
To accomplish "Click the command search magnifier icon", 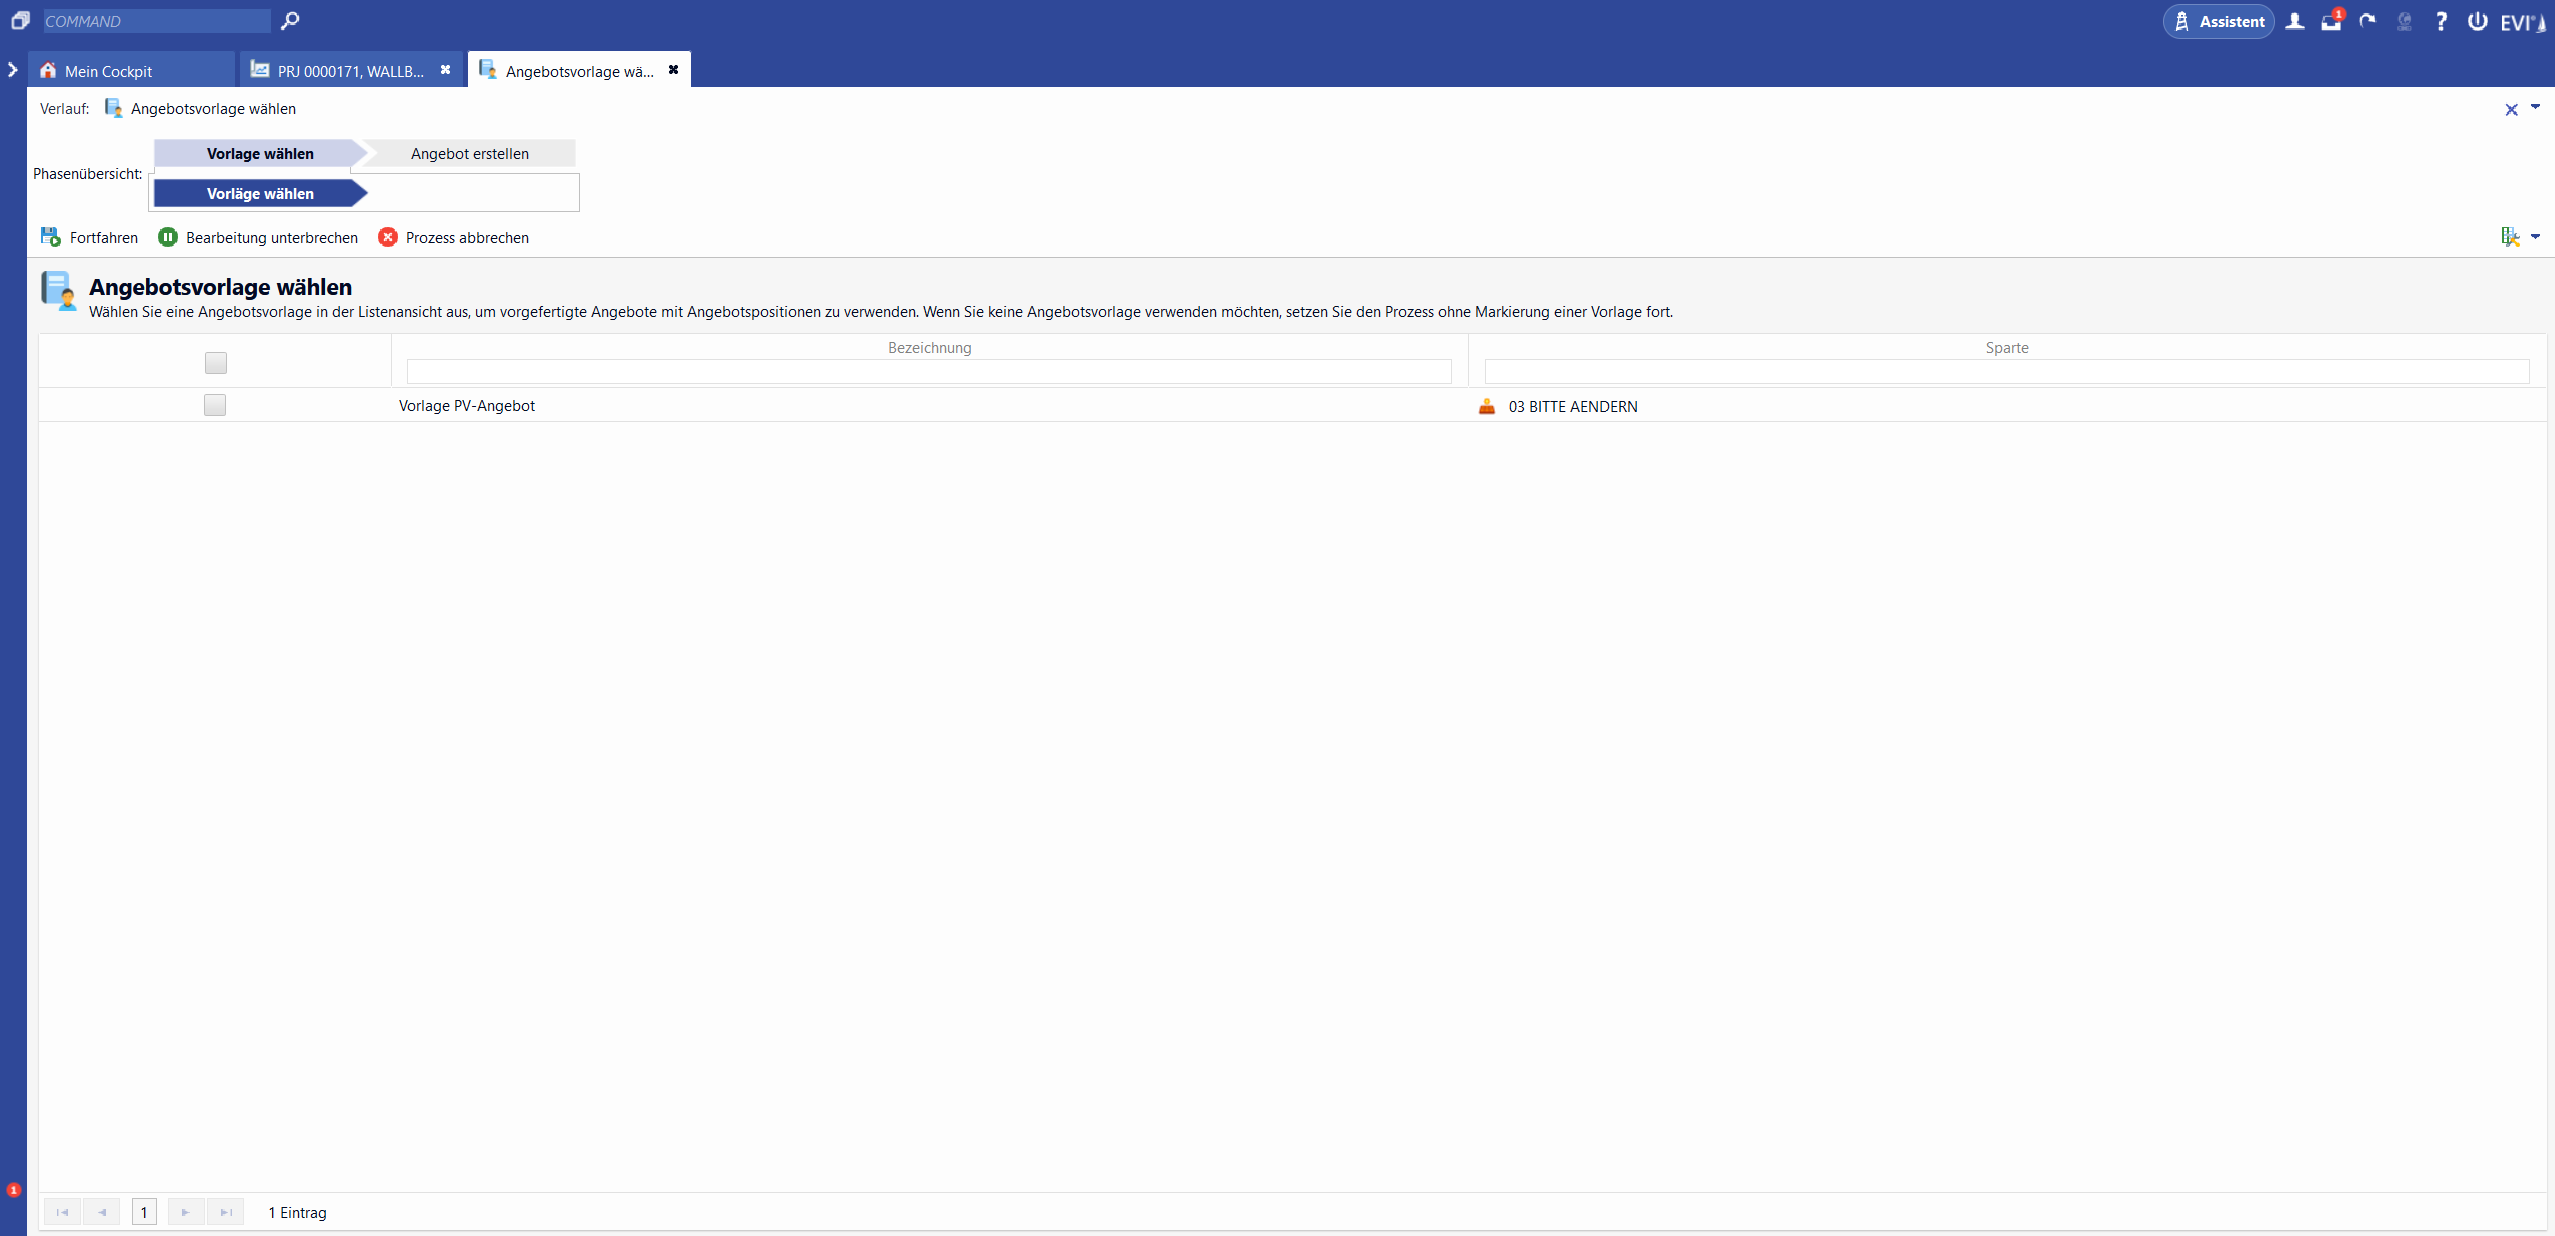I will coord(290,20).
